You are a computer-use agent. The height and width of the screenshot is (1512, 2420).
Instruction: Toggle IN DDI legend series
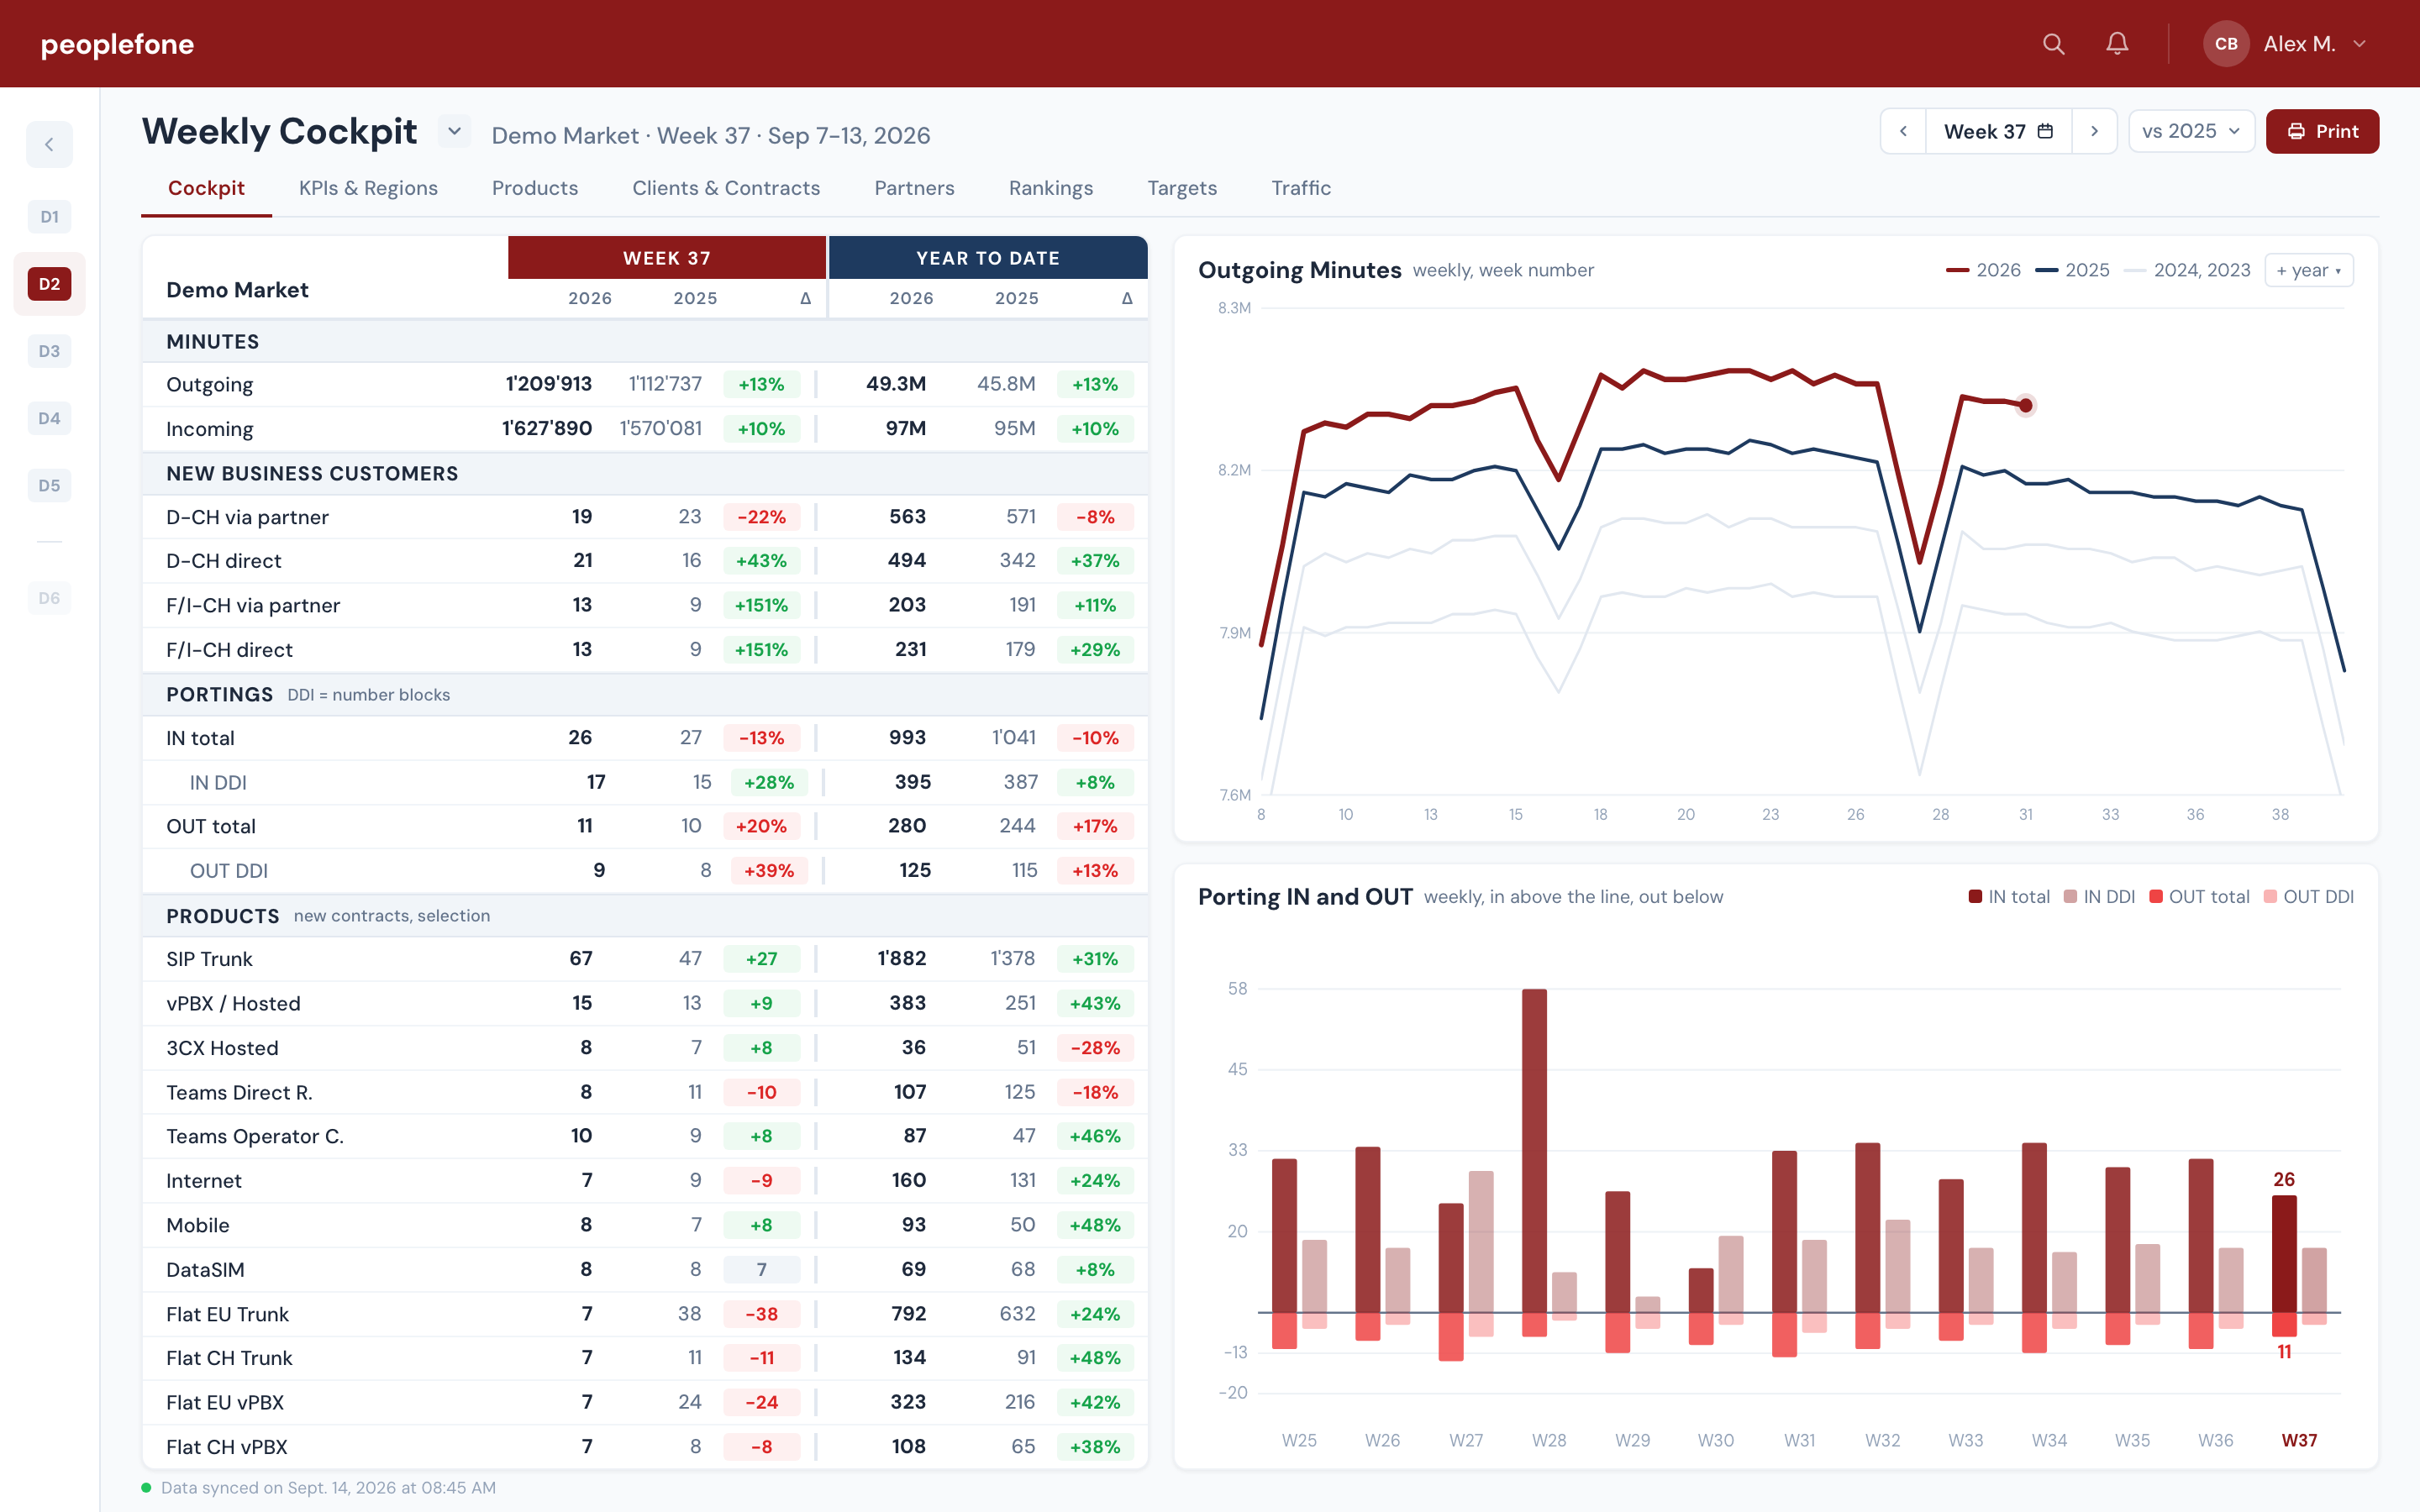coord(2099,897)
